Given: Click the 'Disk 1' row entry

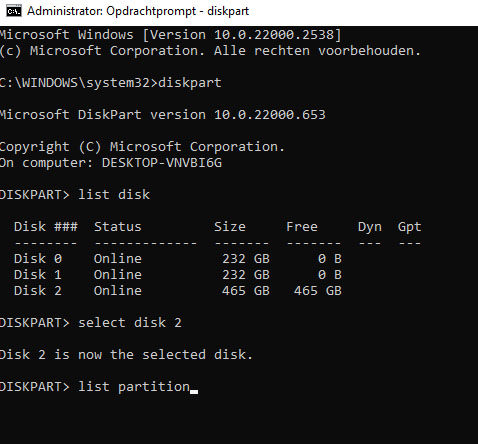Looking at the screenshot, I should [178, 275].
